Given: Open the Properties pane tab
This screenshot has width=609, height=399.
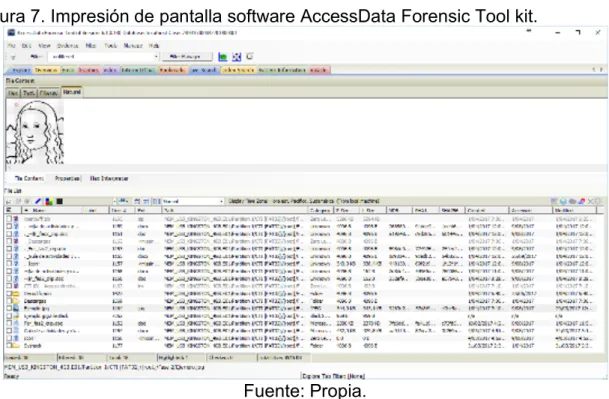Looking at the screenshot, I should point(67,179).
